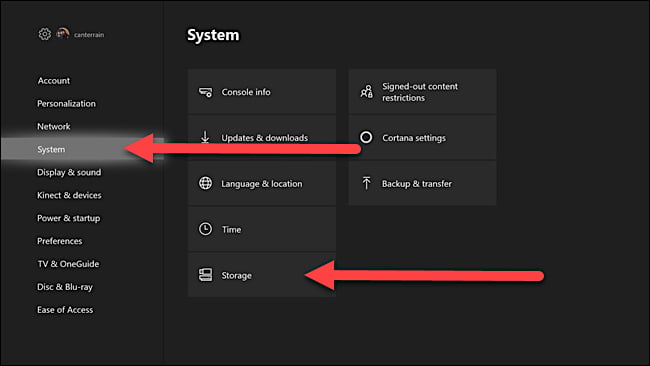
Task: Open Backup & transfer tile
Action: tap(422, 183)
